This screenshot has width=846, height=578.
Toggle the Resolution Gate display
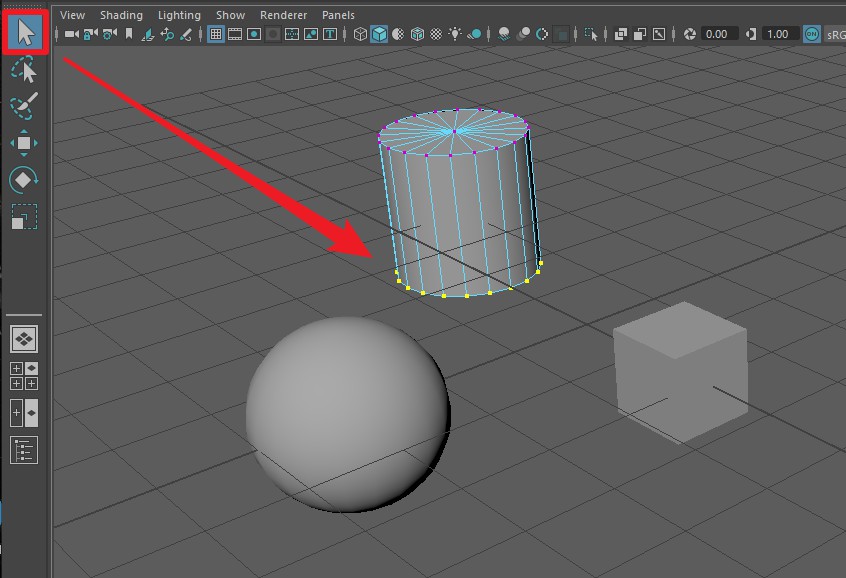[x=254, y=35]
